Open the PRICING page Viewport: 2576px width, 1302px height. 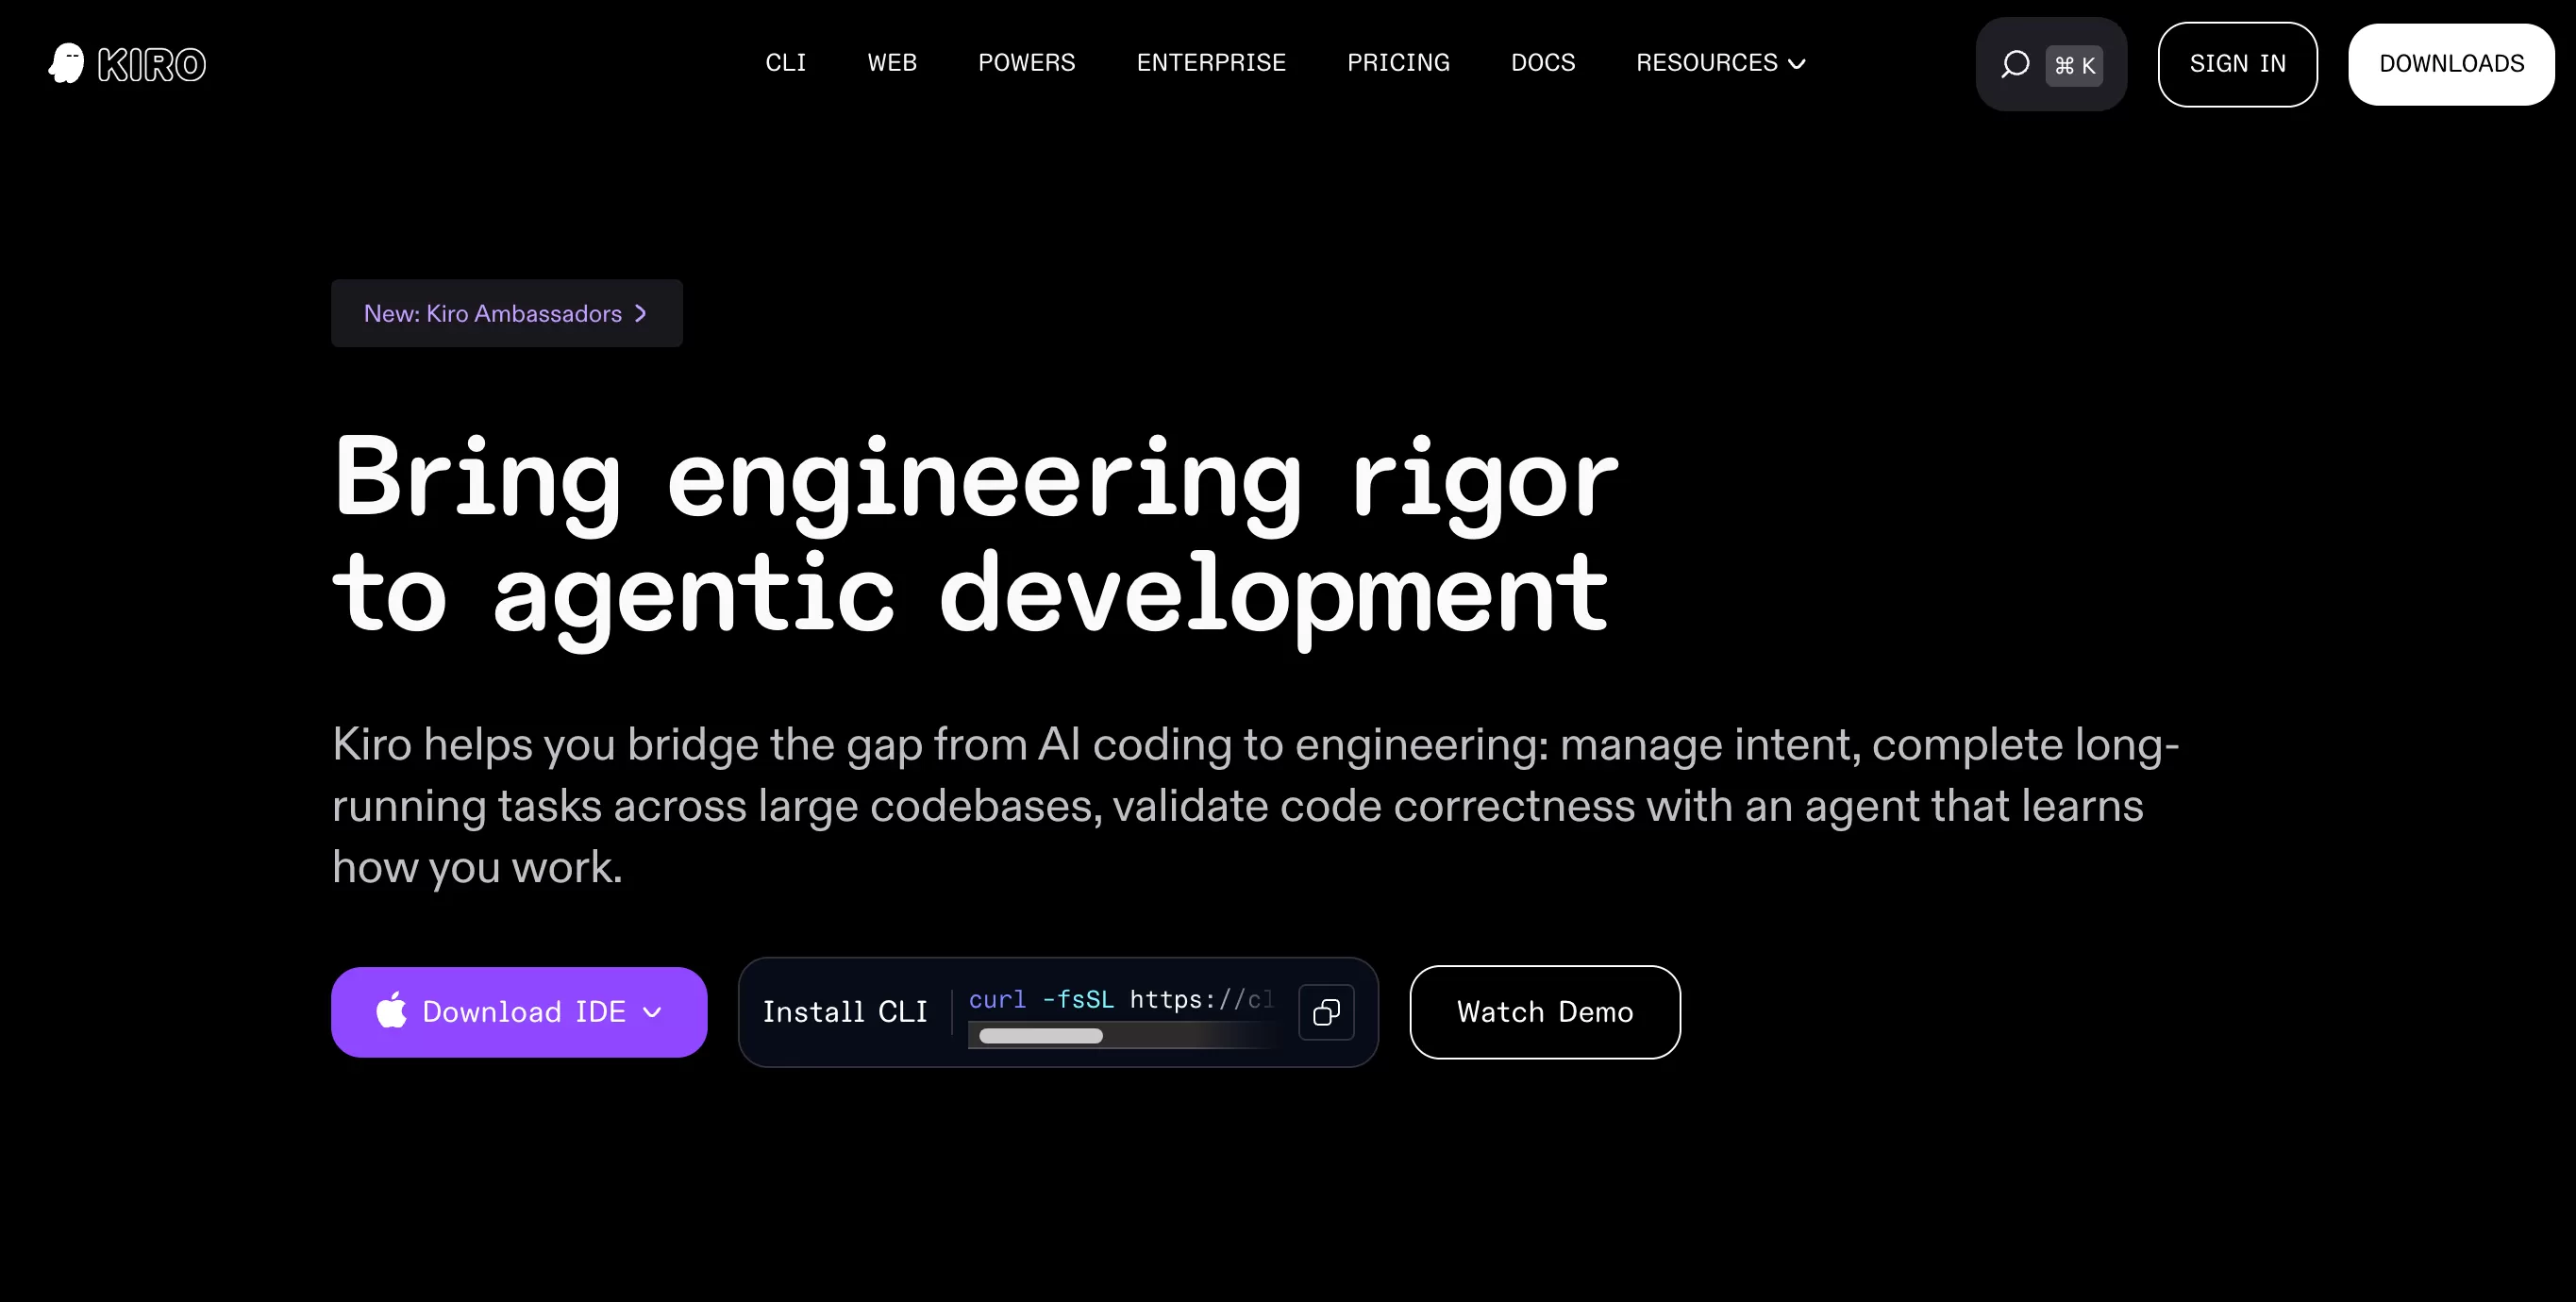1398,63
